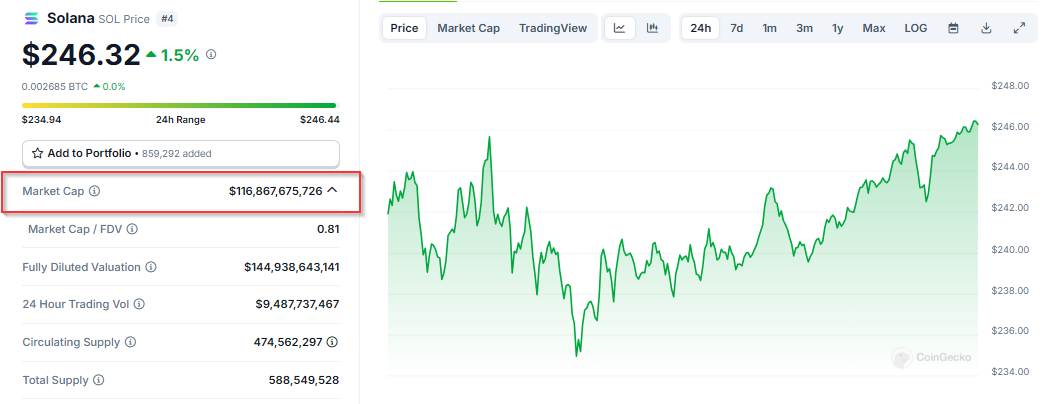Show Market Cap info tooltip icon
The height and width of the screenshot is (404, 1047).
(x=95, y=191)
